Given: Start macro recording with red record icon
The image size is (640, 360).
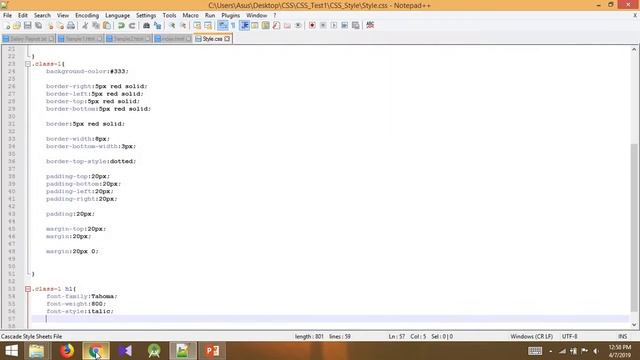Looking at the screenshot, I should point(312,25).
